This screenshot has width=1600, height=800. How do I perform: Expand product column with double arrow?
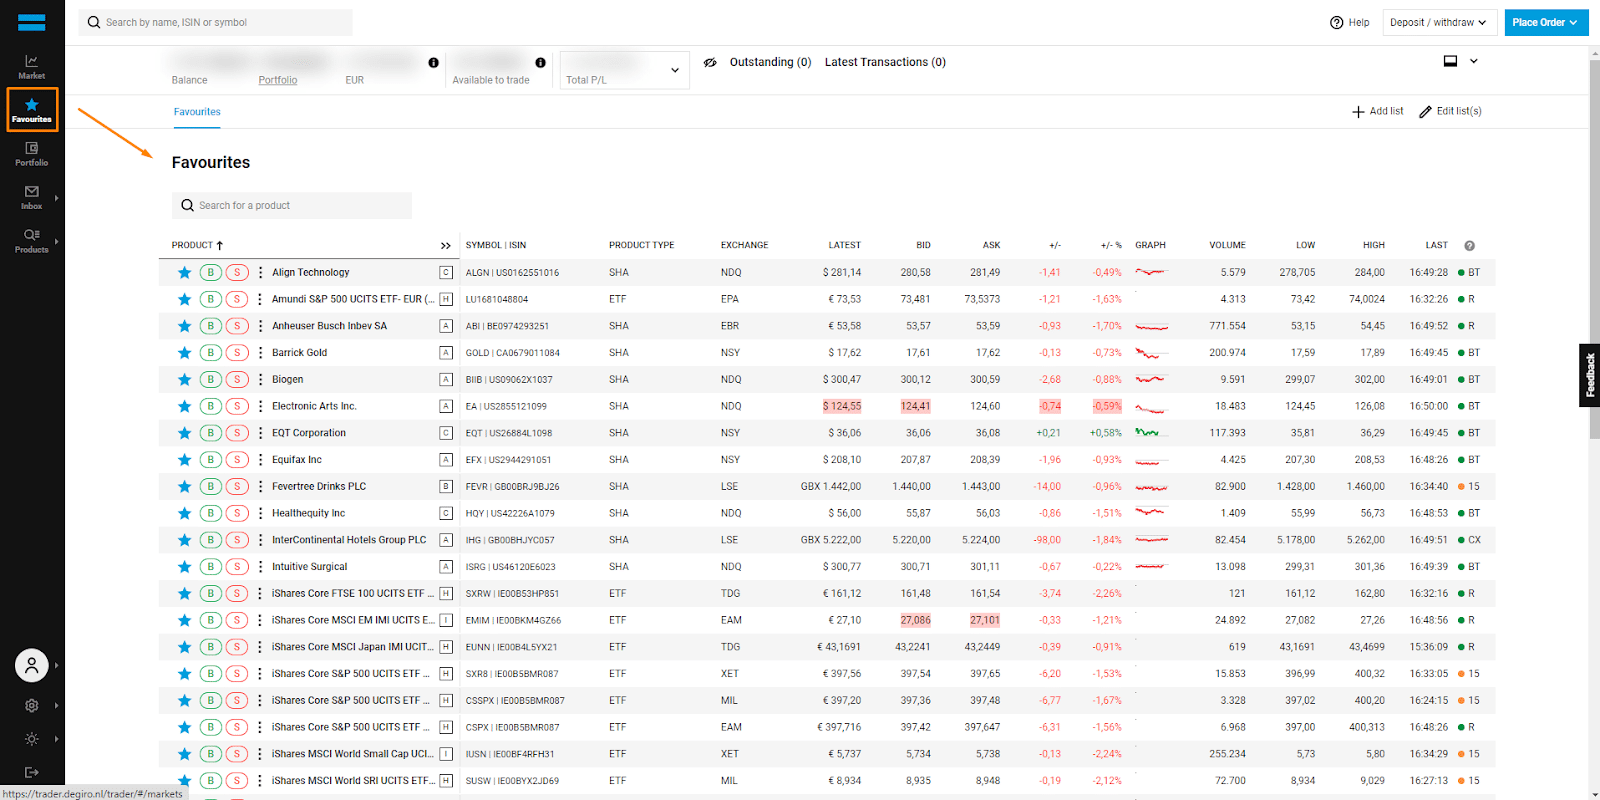(446, 245)
